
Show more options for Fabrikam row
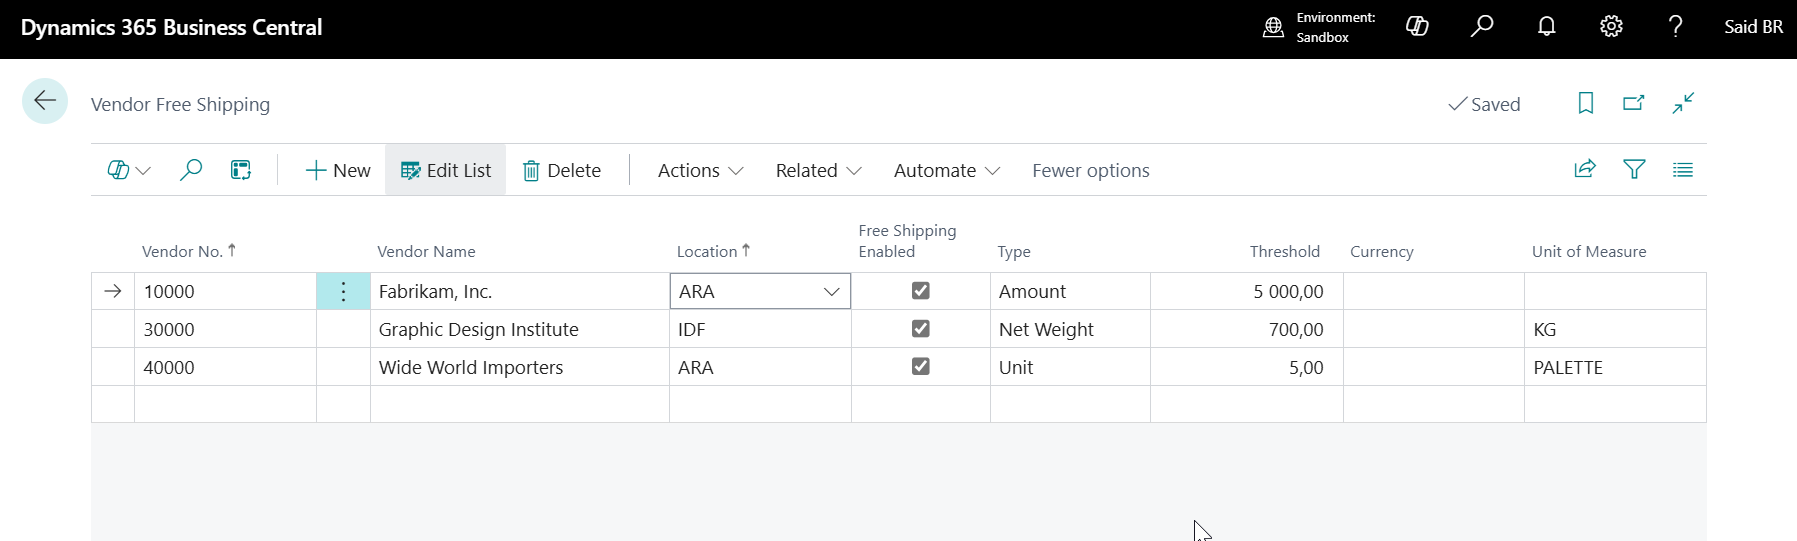[x=343, y=292]
